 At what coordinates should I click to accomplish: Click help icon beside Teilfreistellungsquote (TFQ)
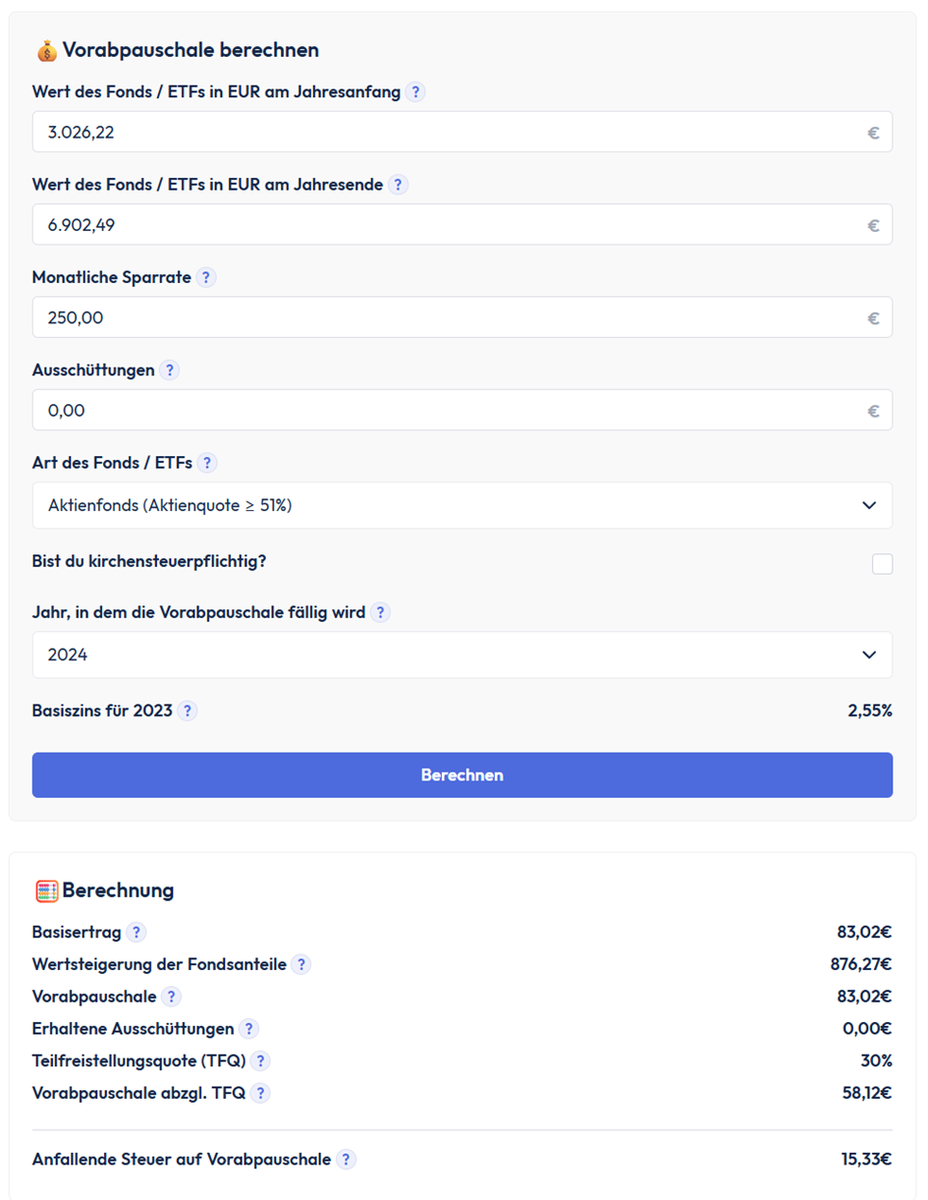pyautogui.click(x=260, y=1061)
